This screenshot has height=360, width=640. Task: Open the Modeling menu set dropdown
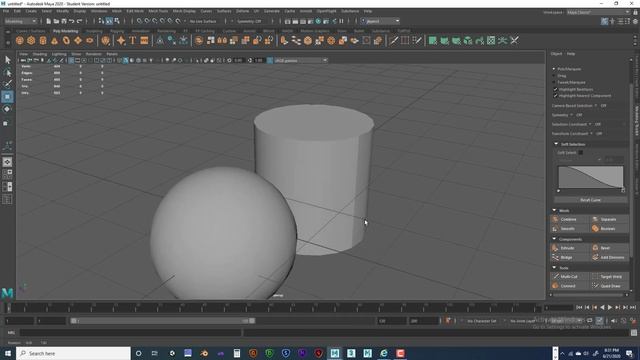click(x=20, y=21)
